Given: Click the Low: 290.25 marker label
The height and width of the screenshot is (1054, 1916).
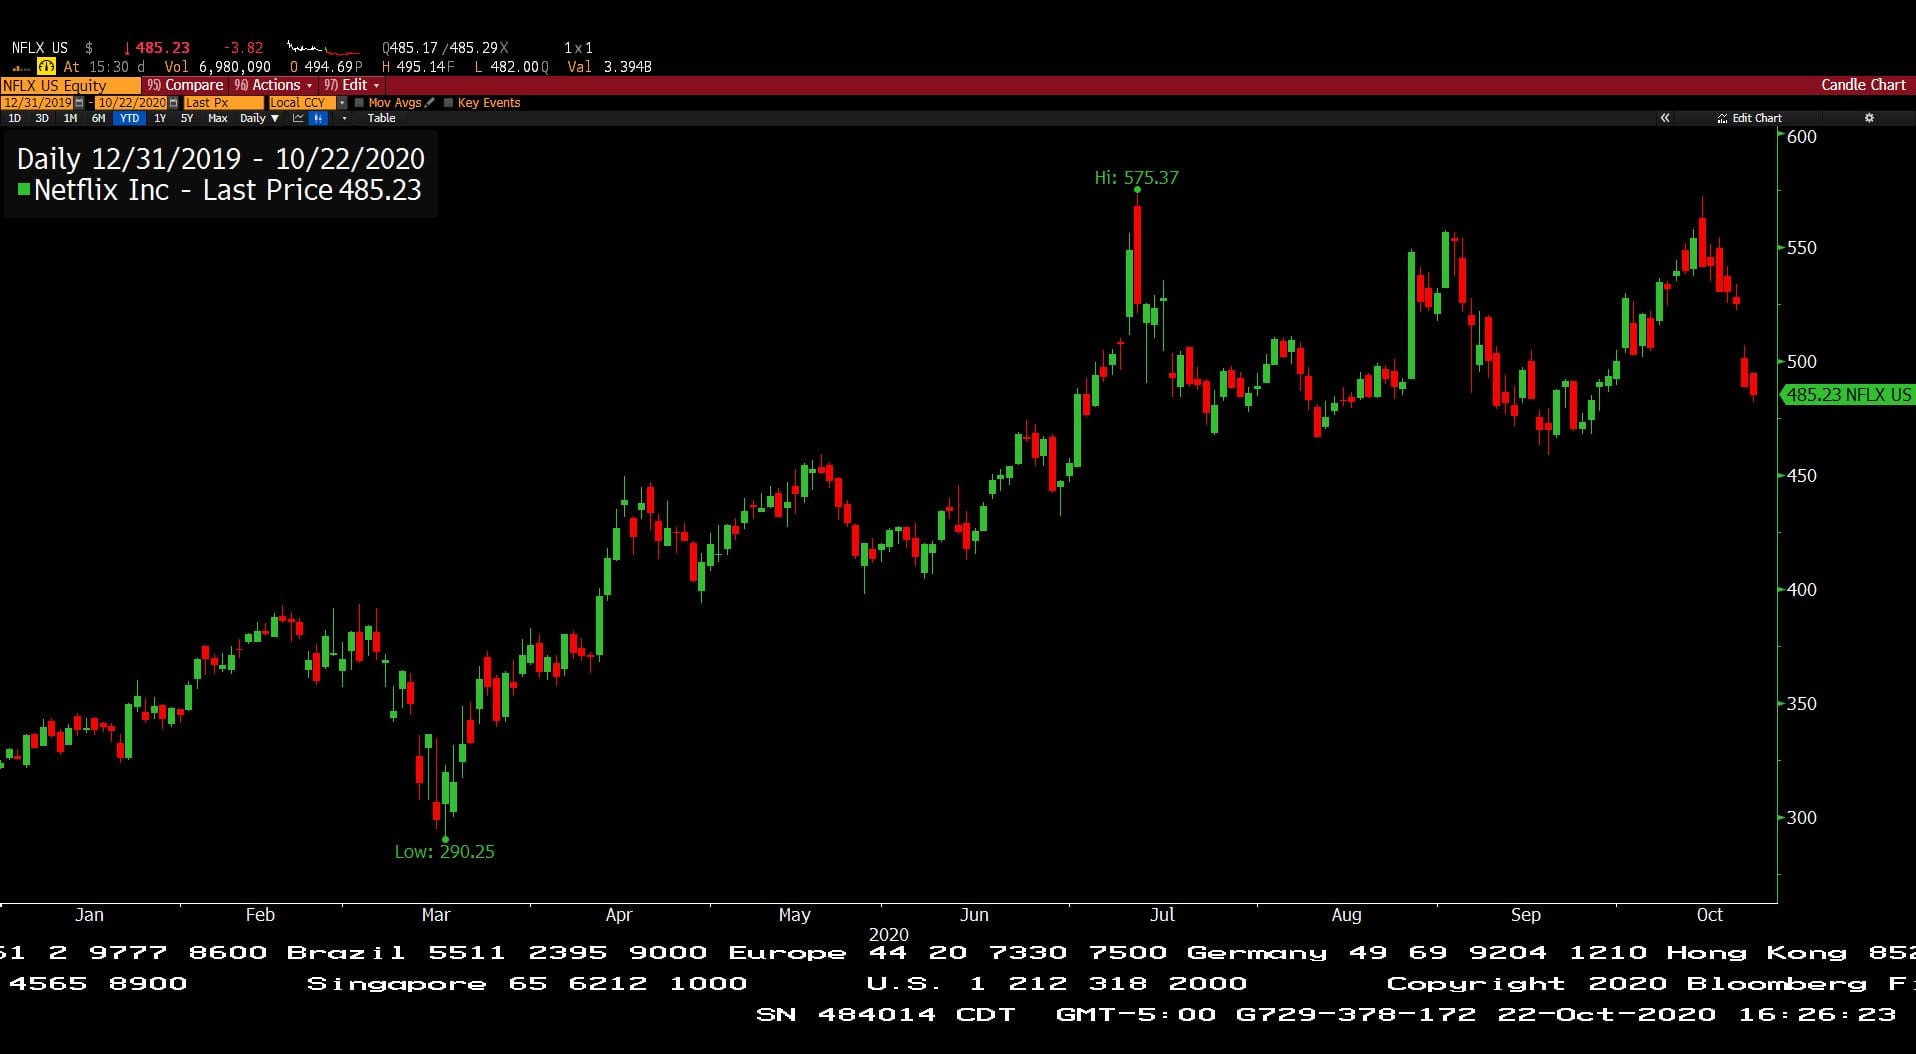Looking at the screenshot, I should pyautogui.click(x=444, y=852).
